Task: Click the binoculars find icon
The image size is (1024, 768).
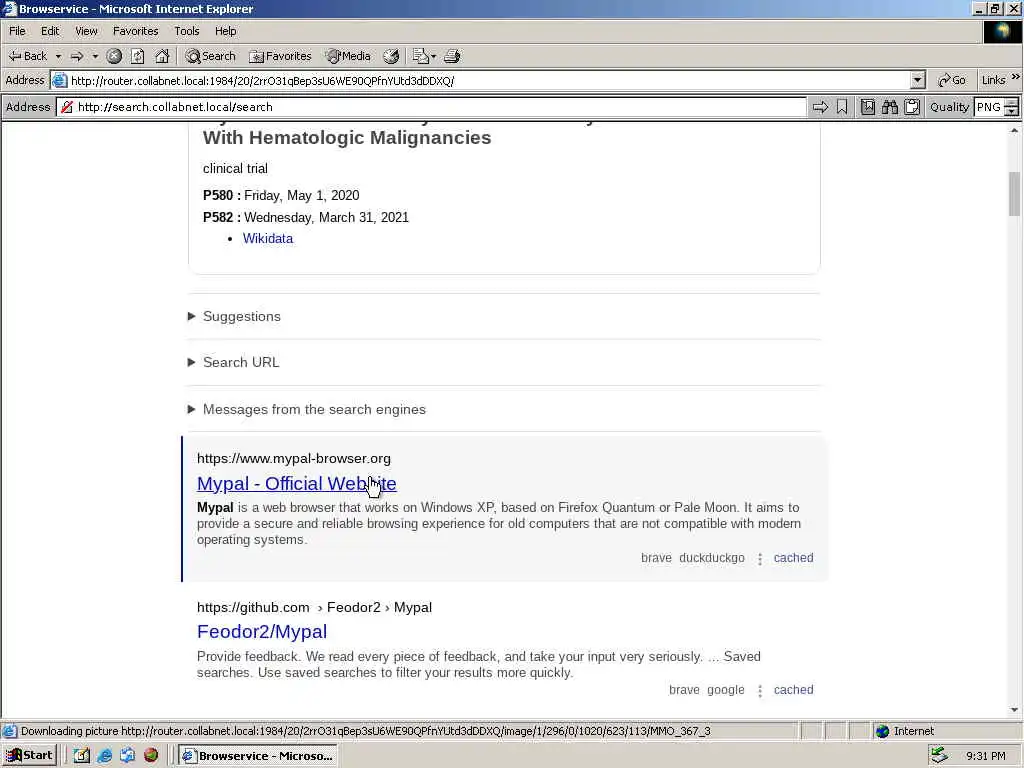Action: (x=889, y=107)
